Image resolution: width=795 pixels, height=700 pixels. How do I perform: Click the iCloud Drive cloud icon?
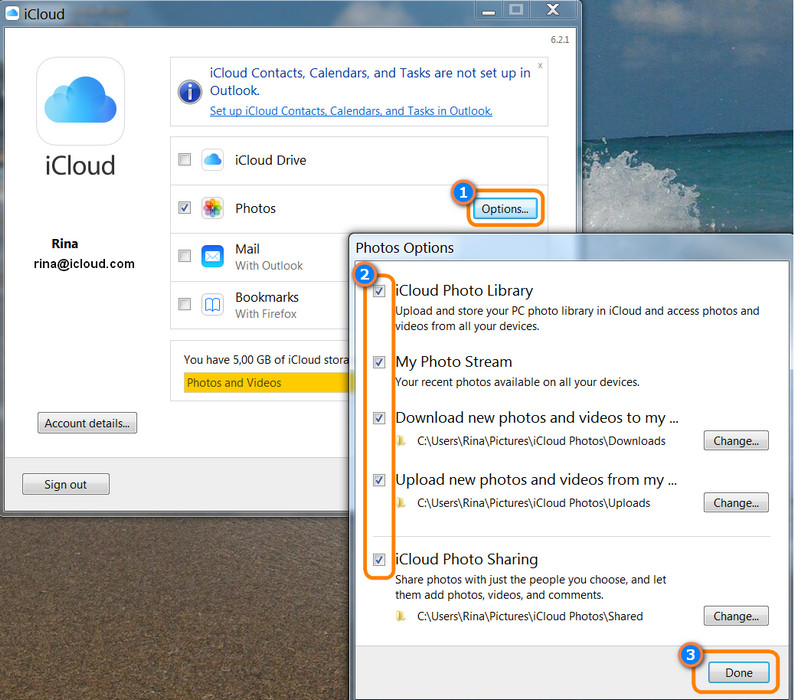212,160
